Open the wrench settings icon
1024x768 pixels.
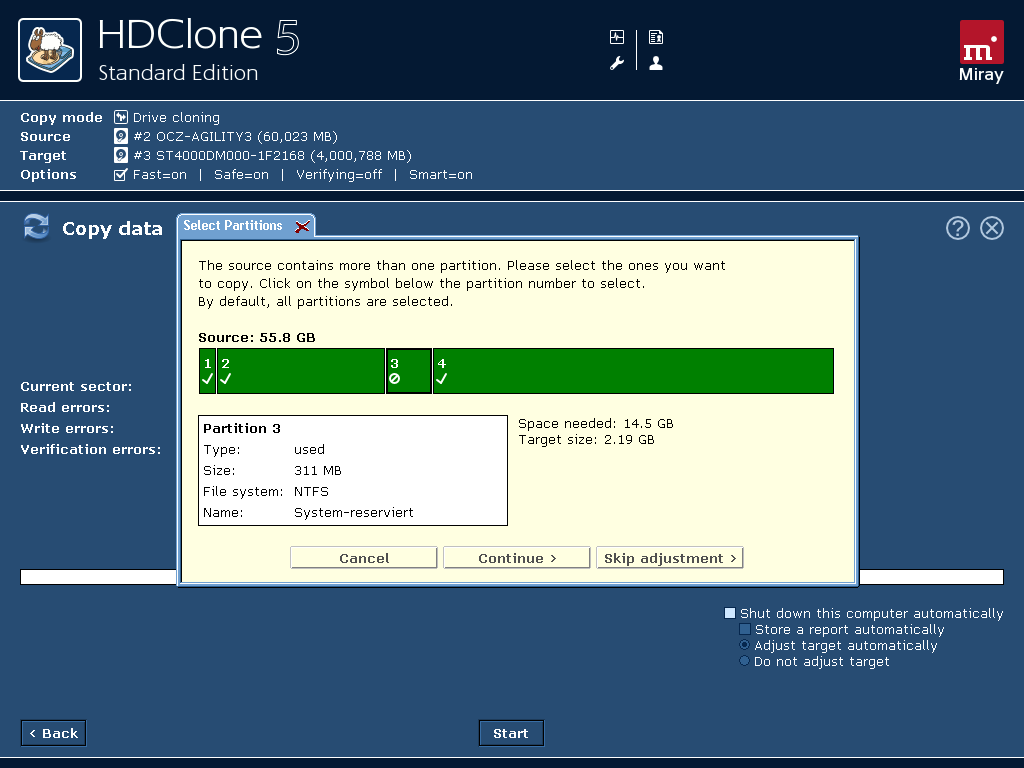(x=616, y=63)
